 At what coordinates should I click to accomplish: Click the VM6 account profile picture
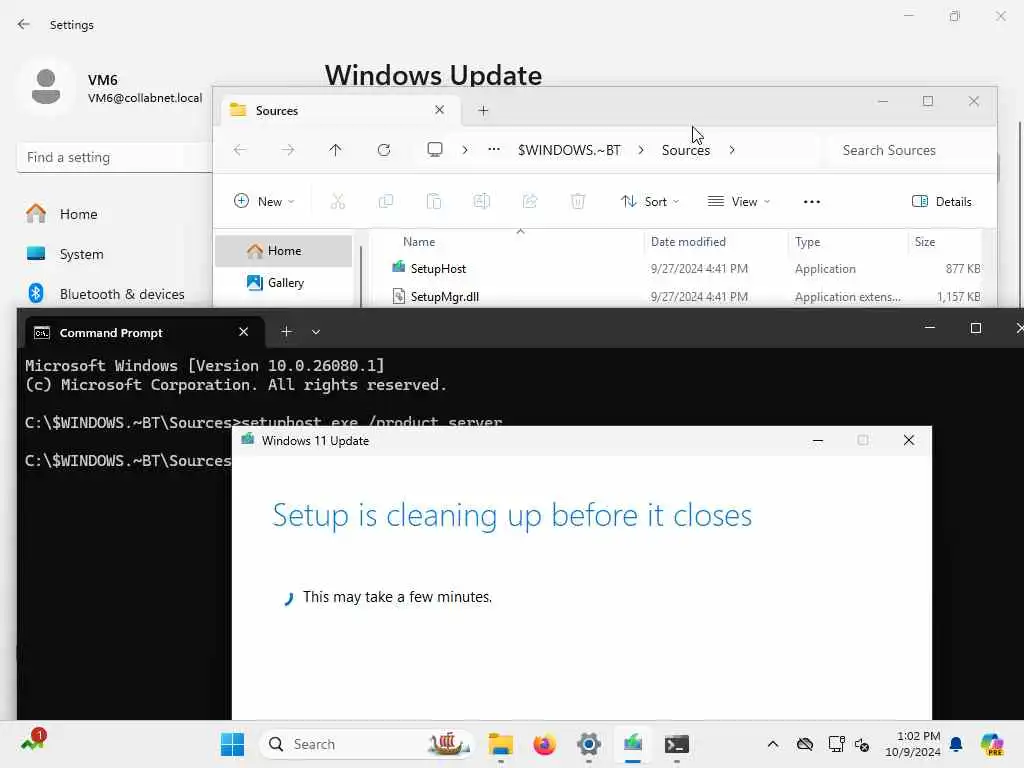(x=46, y=88)
